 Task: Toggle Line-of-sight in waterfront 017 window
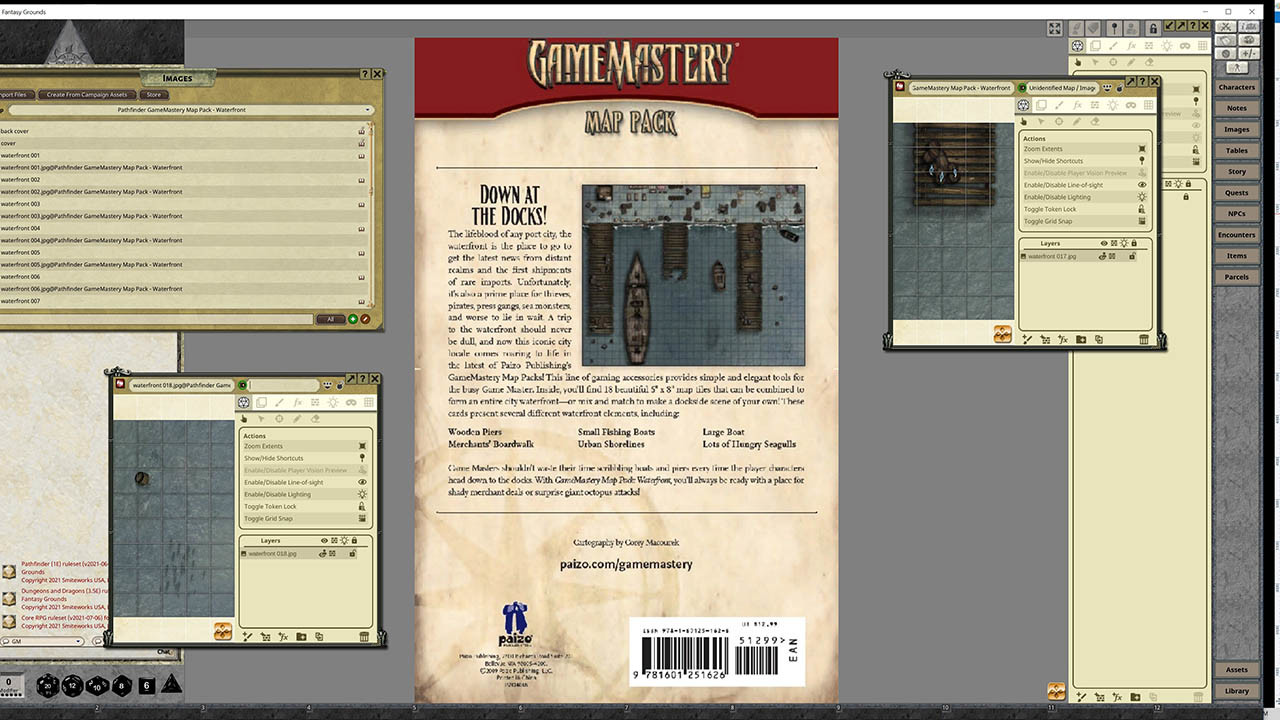(x=1085, y=185)
